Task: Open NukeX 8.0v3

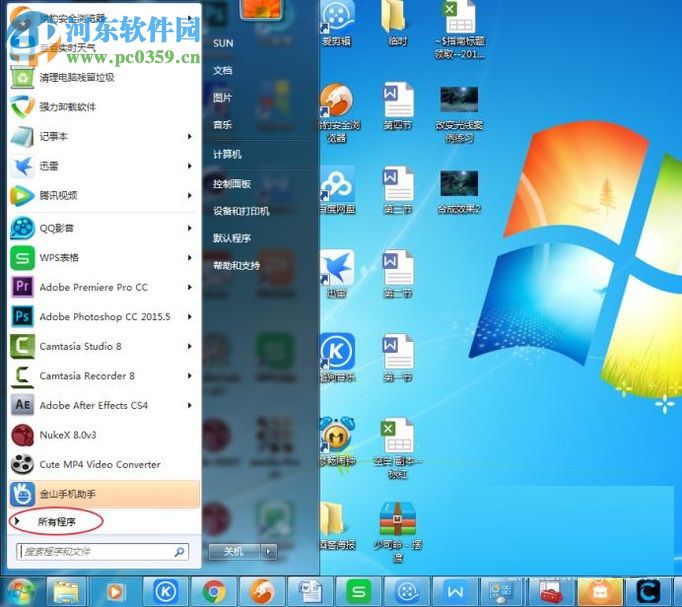Action: (x=104, y=435)
